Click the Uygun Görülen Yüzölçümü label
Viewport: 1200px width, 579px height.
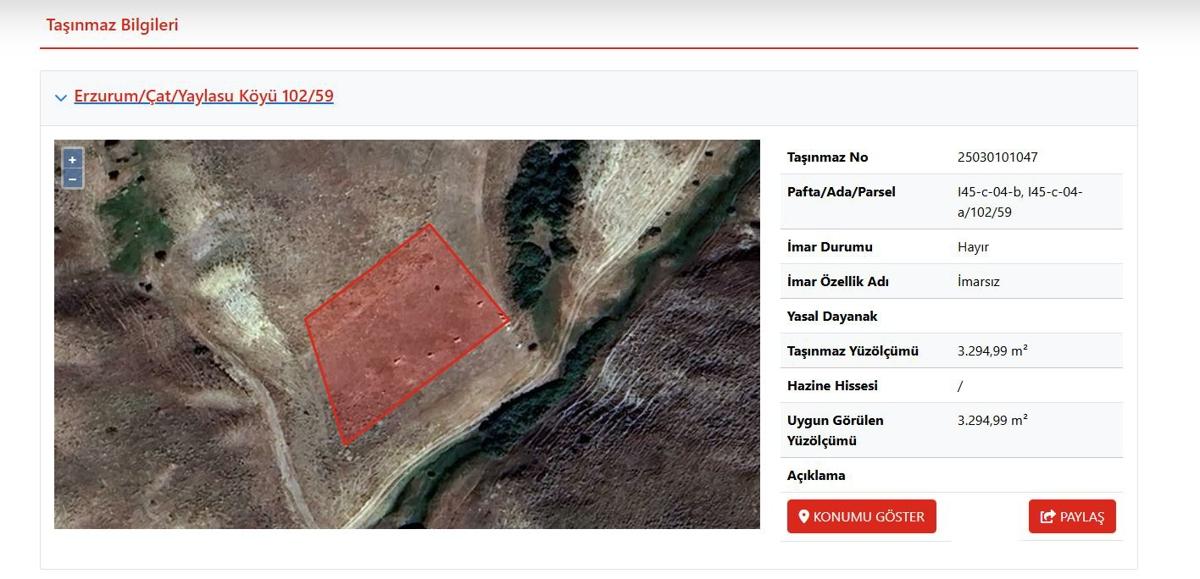(x=835, y=430)
